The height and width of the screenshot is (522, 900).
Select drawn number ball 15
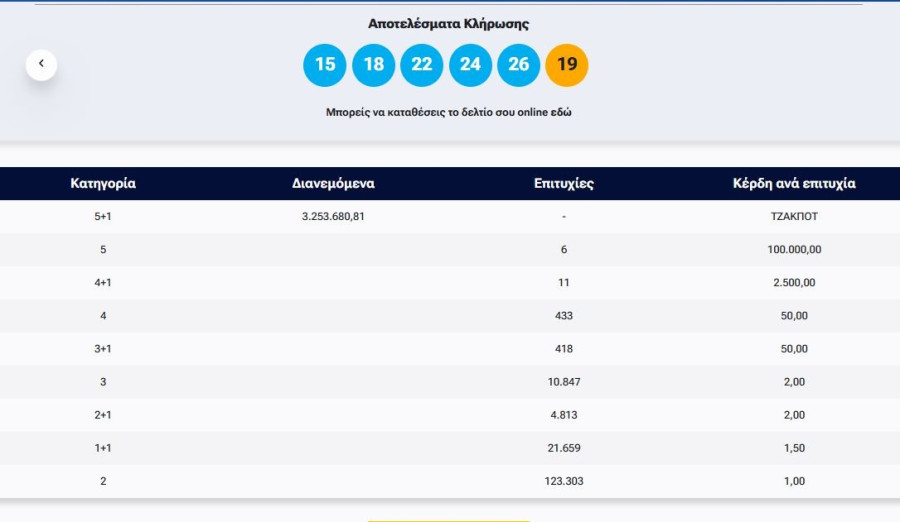(325, 65)
